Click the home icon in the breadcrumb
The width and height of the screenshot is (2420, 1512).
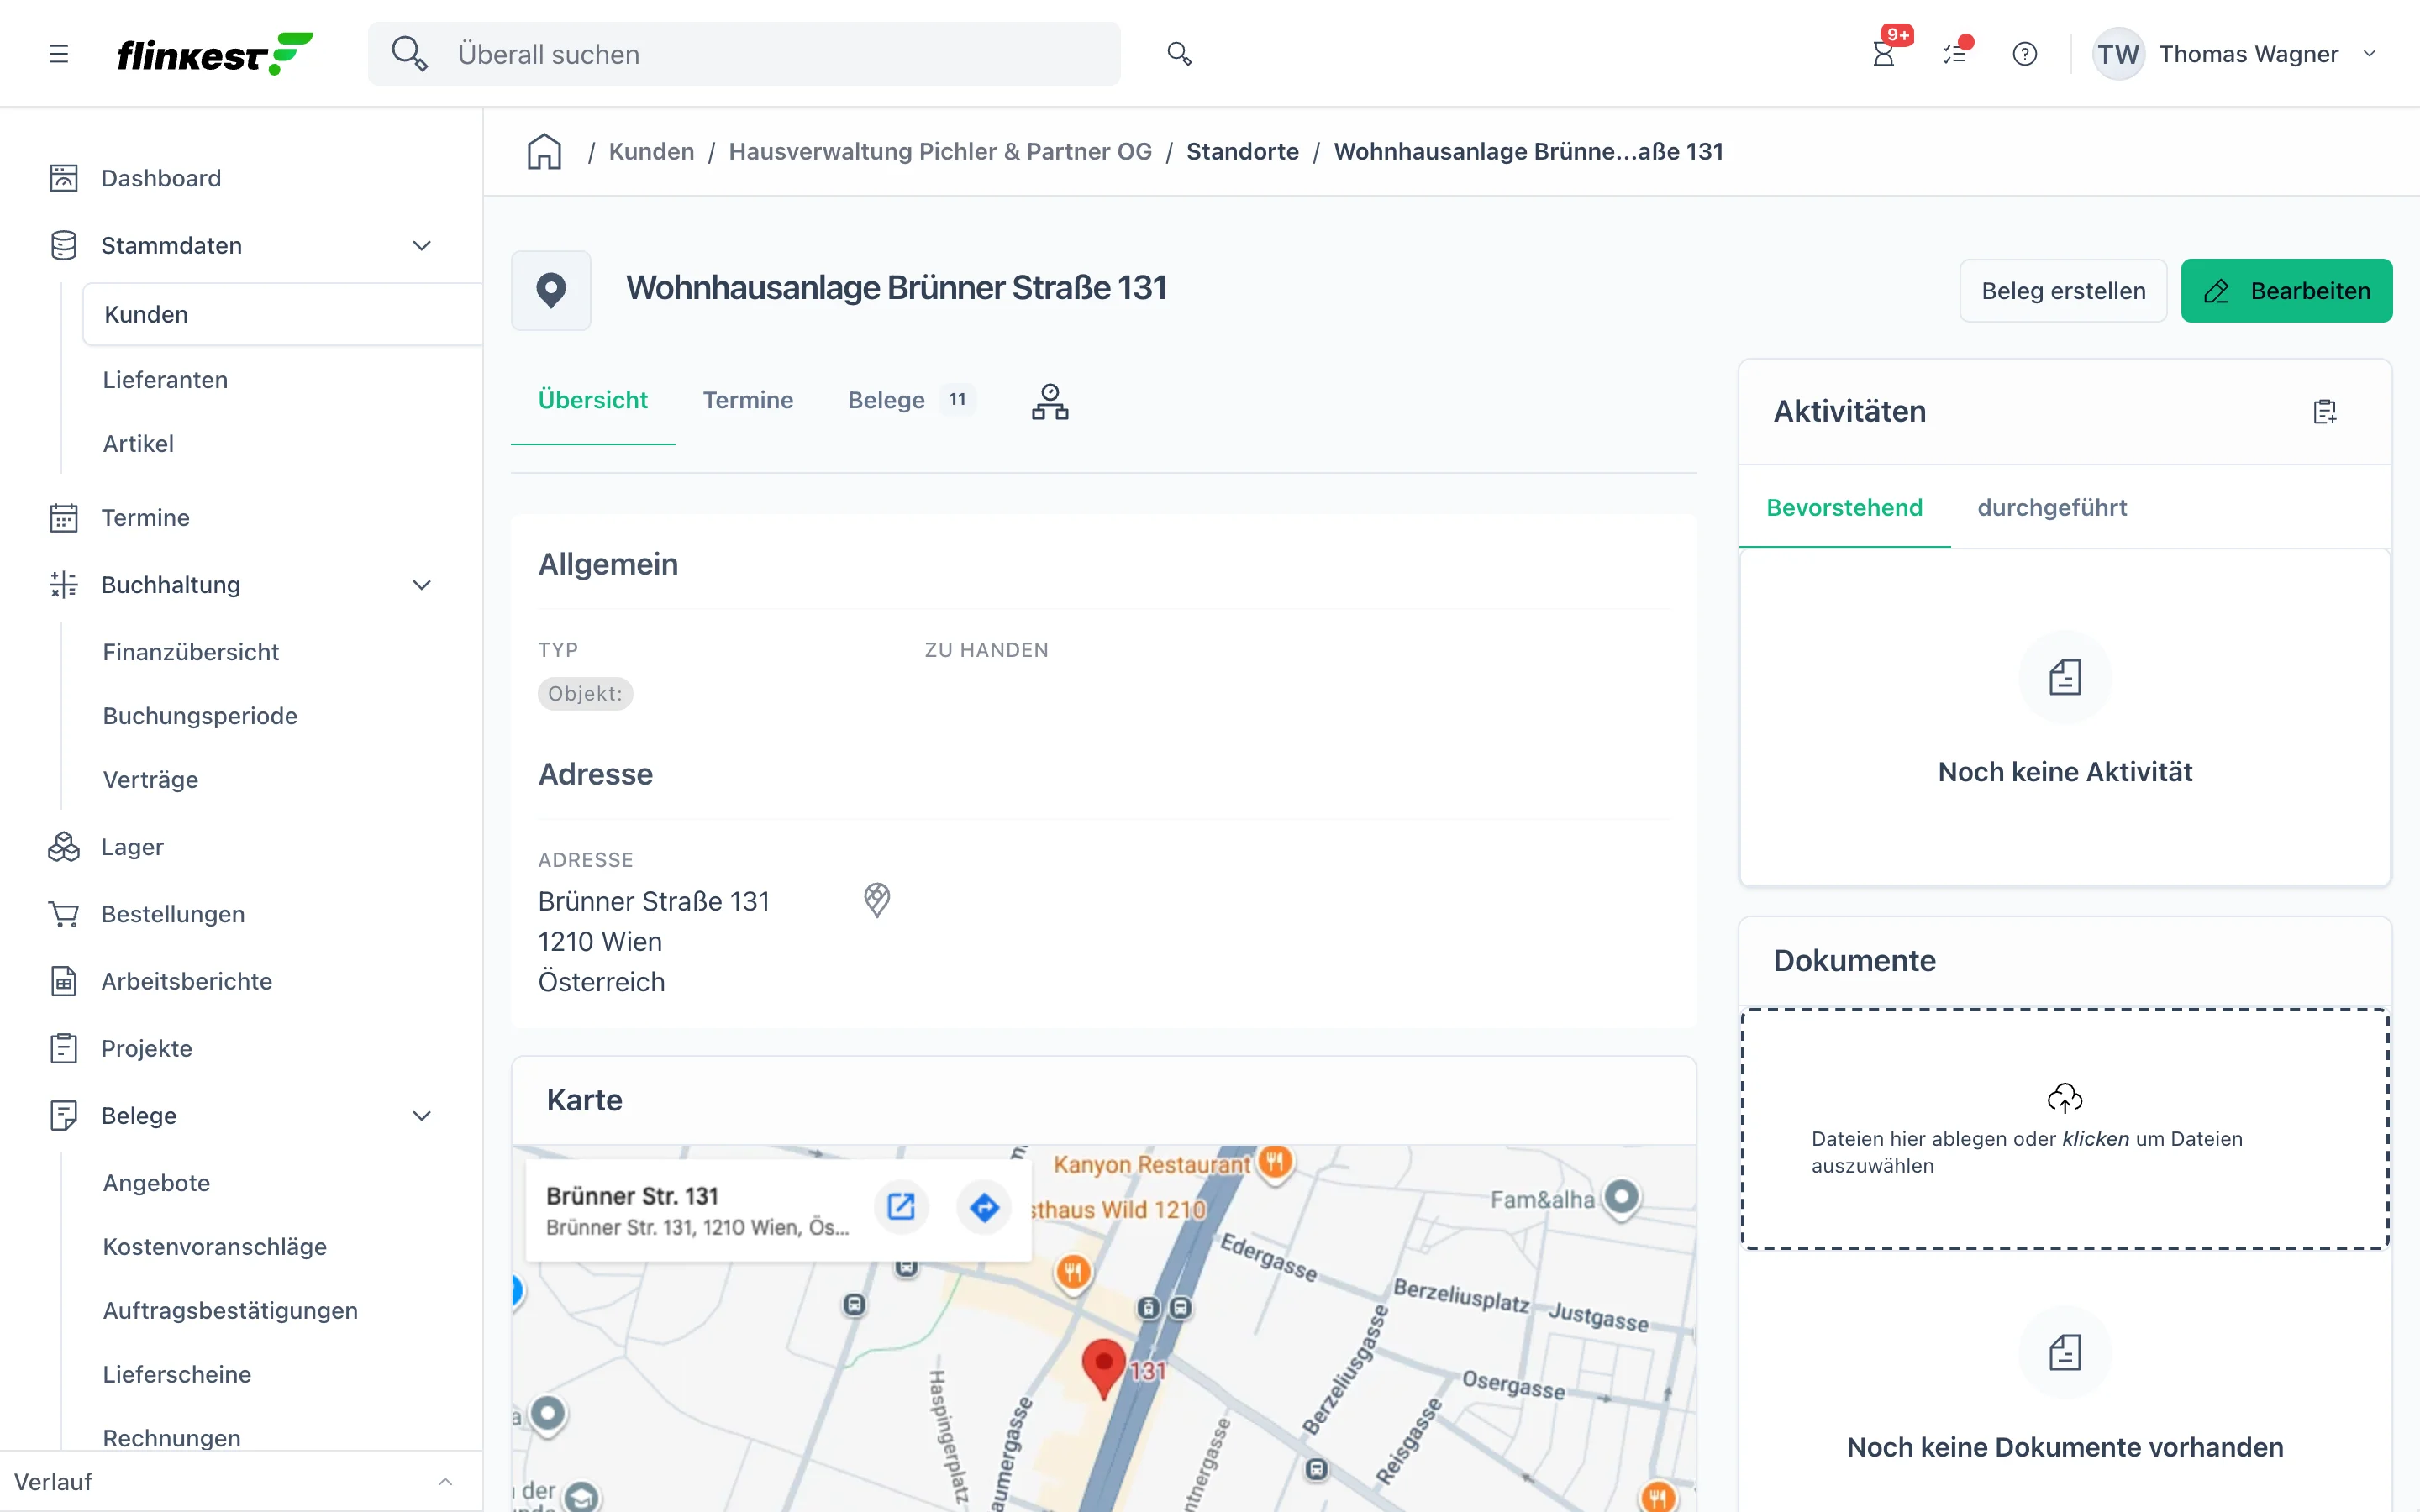tap(544, 151)
